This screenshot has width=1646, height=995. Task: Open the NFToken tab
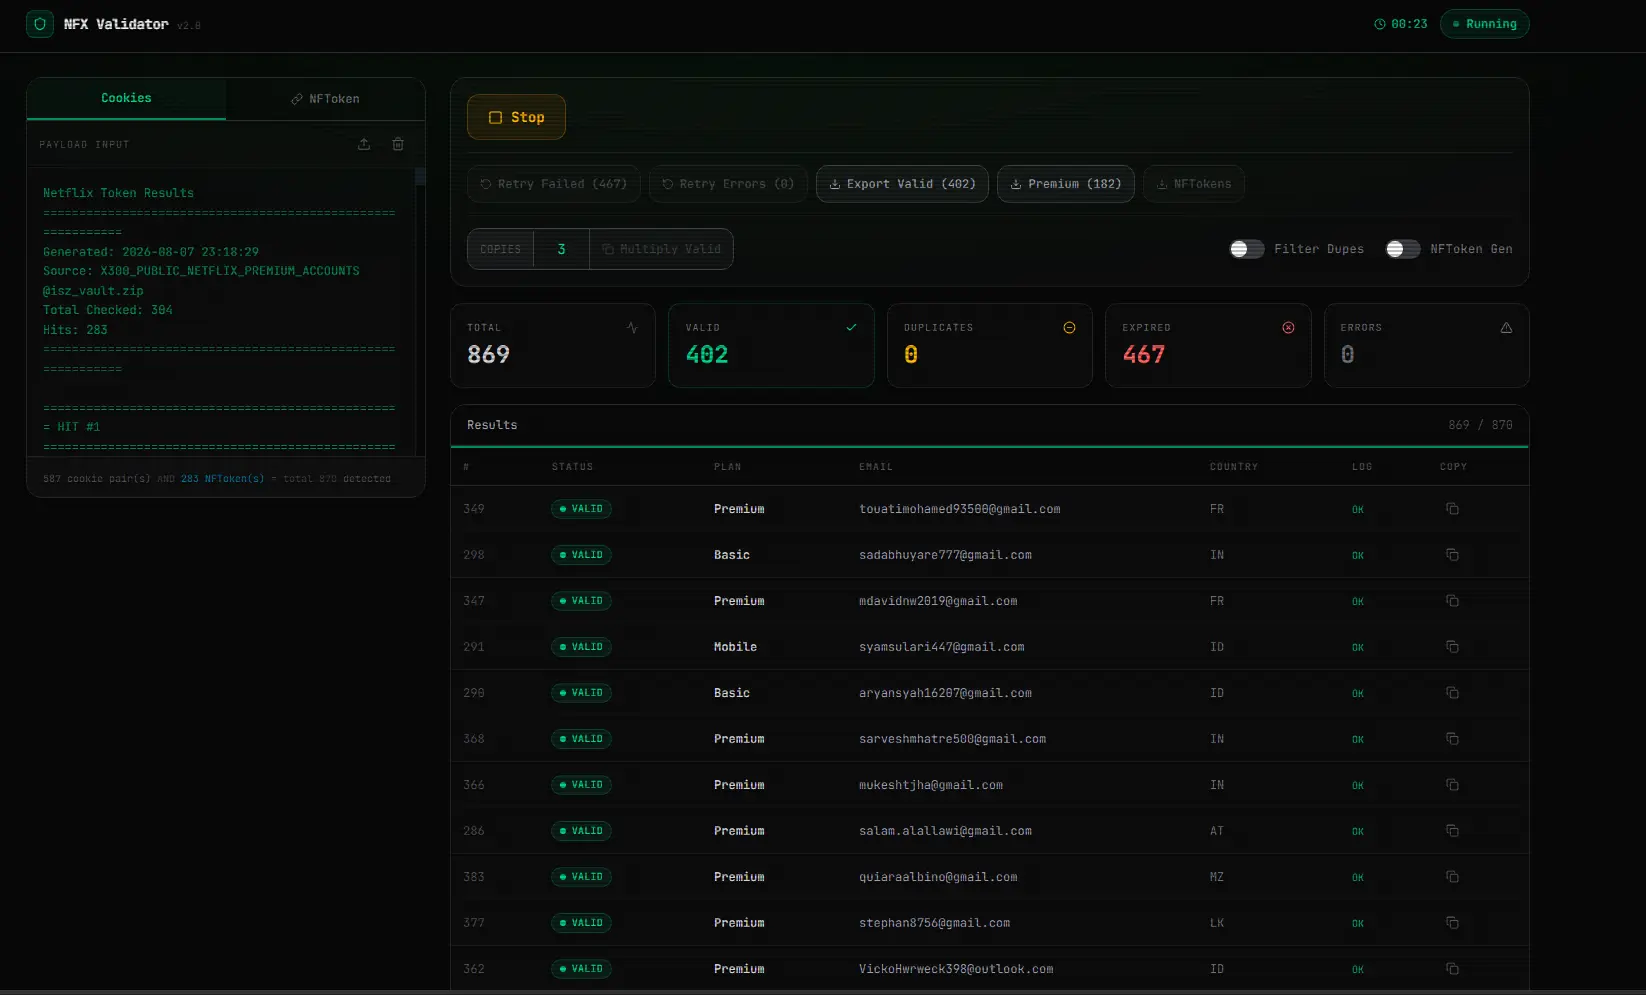coord(325,98)
